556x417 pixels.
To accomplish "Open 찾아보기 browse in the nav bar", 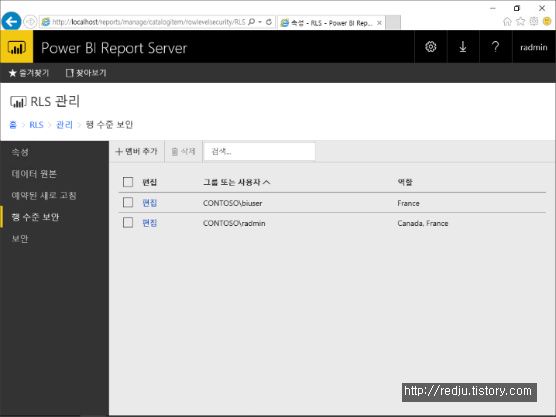I will (86, 73).
